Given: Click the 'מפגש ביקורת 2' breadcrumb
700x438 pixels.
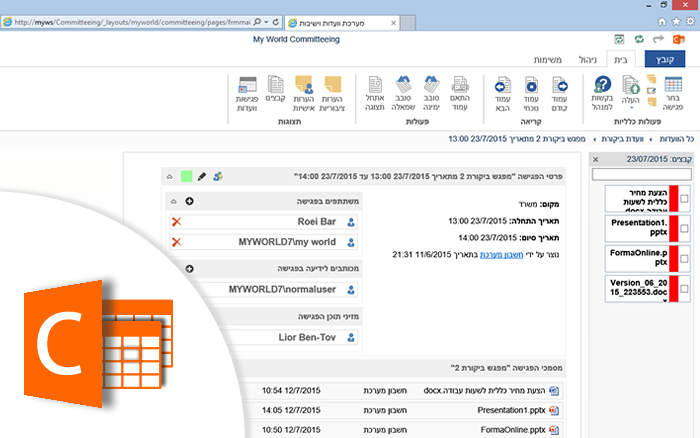Looking at the screenshot, I should pos(517,139).
